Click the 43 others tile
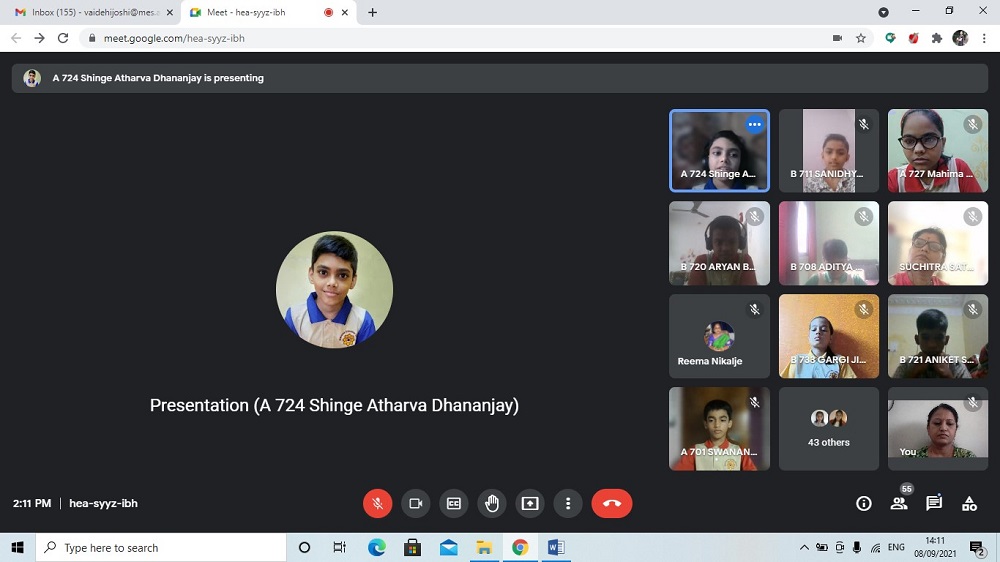Image resolution: width=1000 pixels, height=562 pixels. (x=829, y=428)
